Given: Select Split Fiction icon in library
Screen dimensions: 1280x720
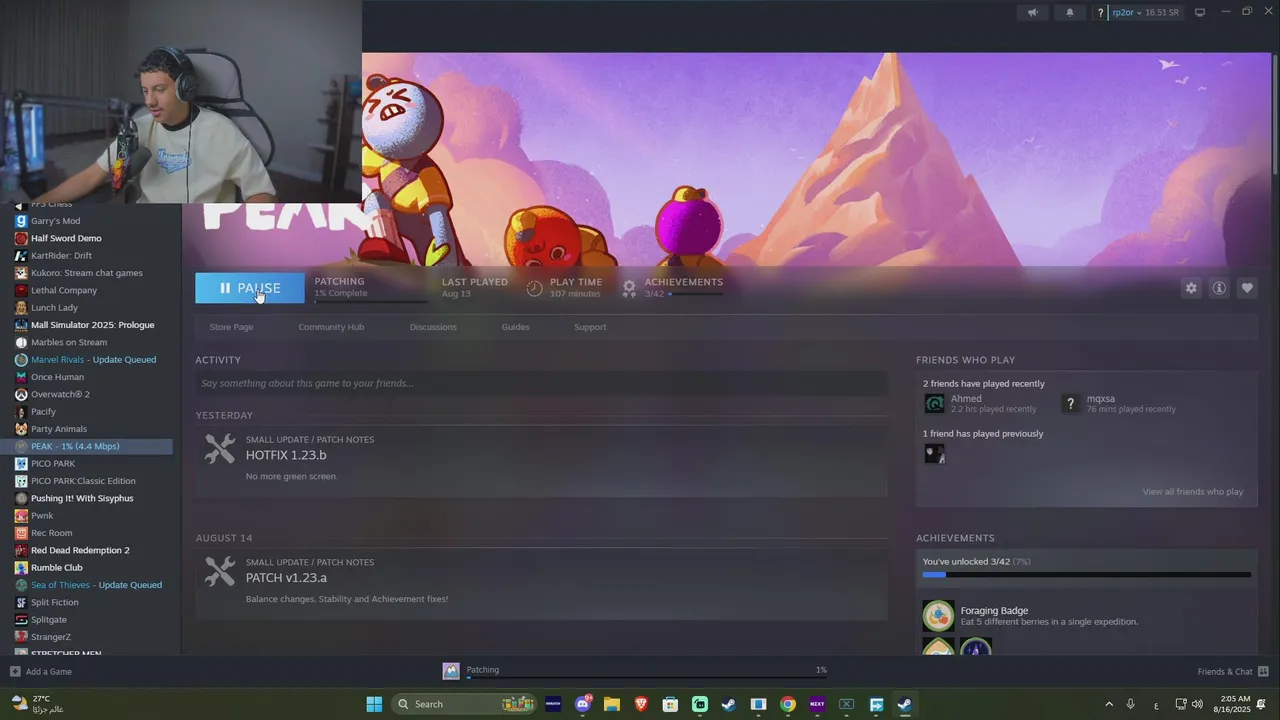Looking at the screenshot, I should tap(21, 602).
